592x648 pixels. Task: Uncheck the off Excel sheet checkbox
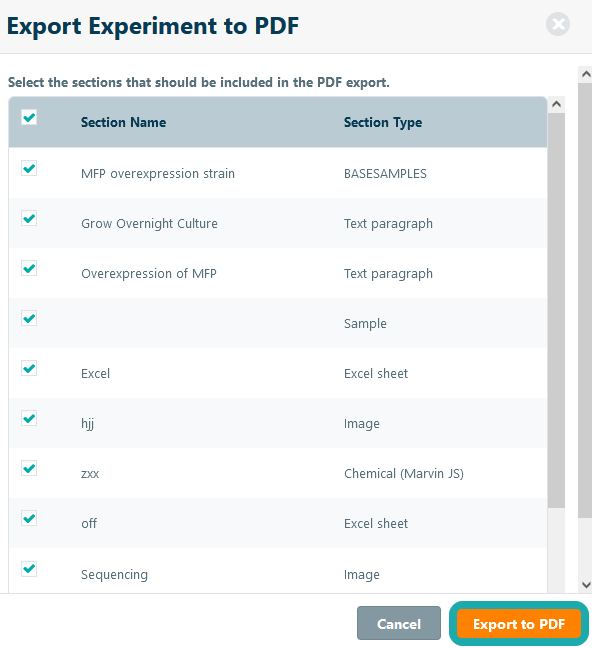pos(29,518)
